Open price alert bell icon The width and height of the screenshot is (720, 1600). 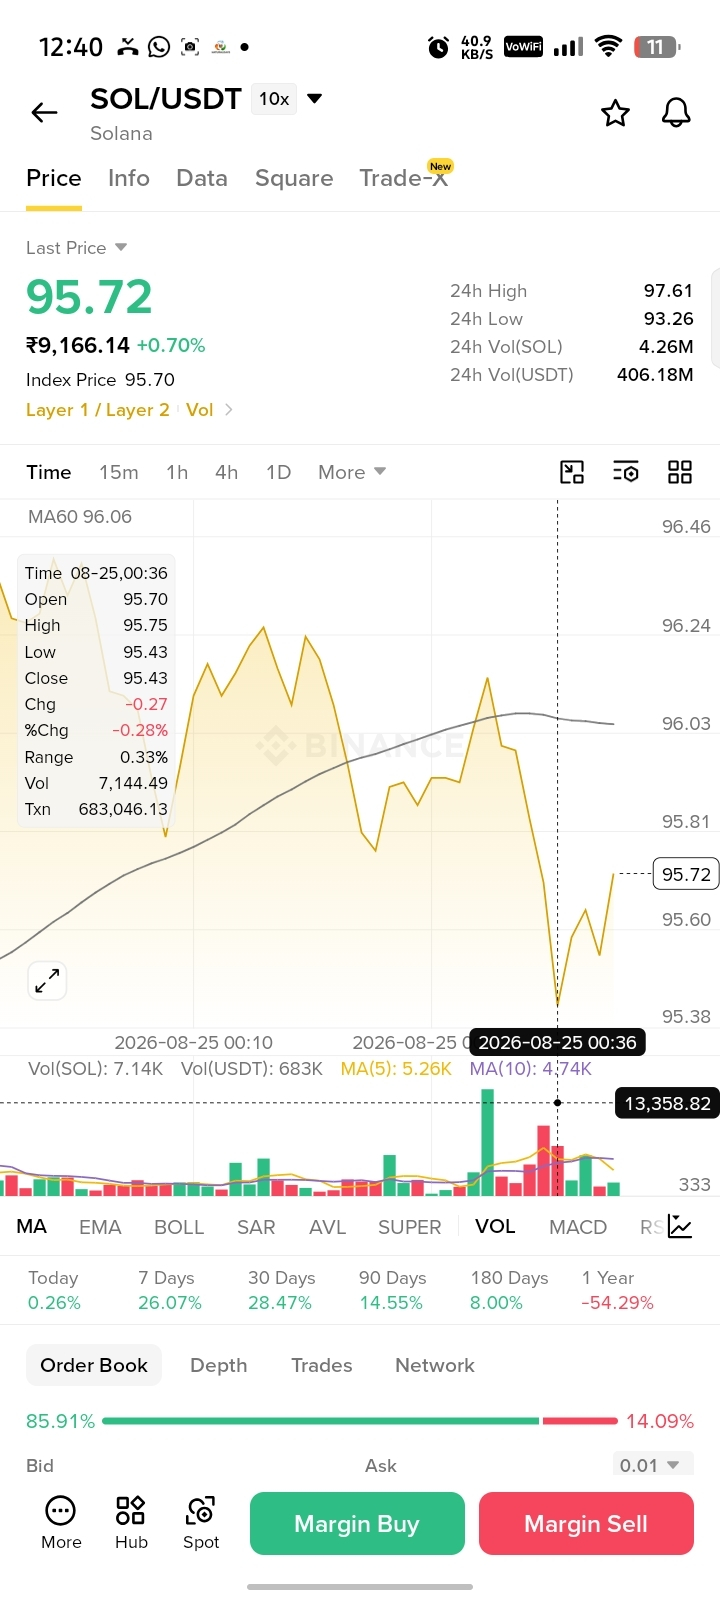click(x=676, y=113)
